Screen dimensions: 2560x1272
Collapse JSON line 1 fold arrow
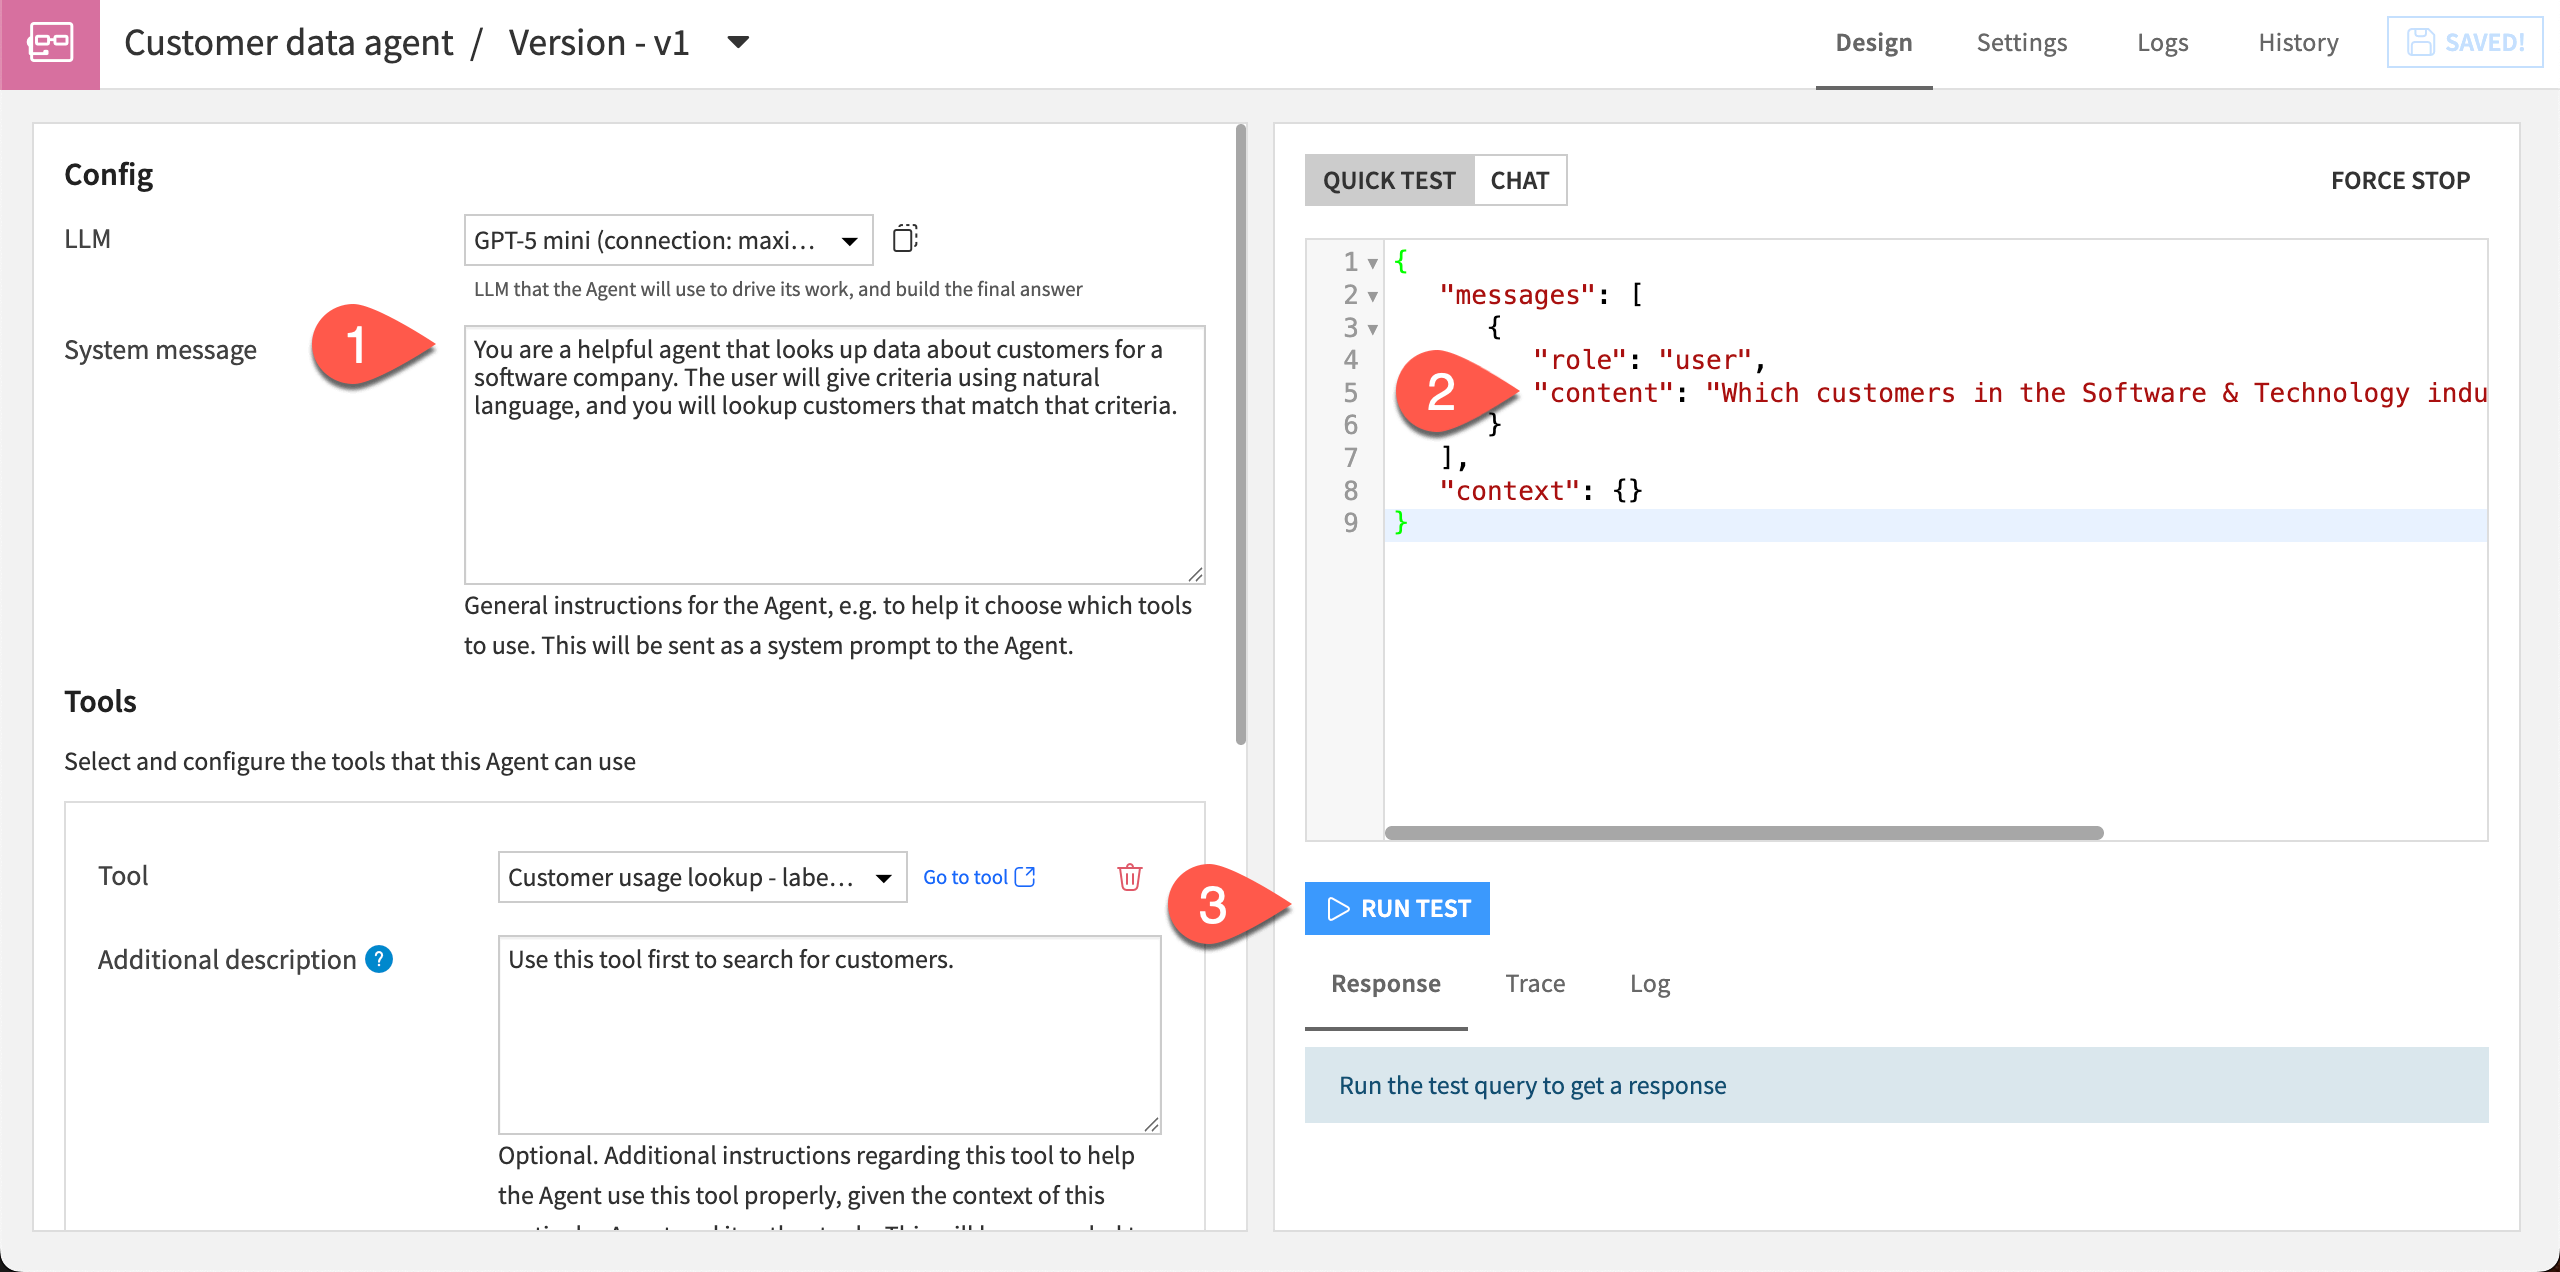pos(1373,263)
